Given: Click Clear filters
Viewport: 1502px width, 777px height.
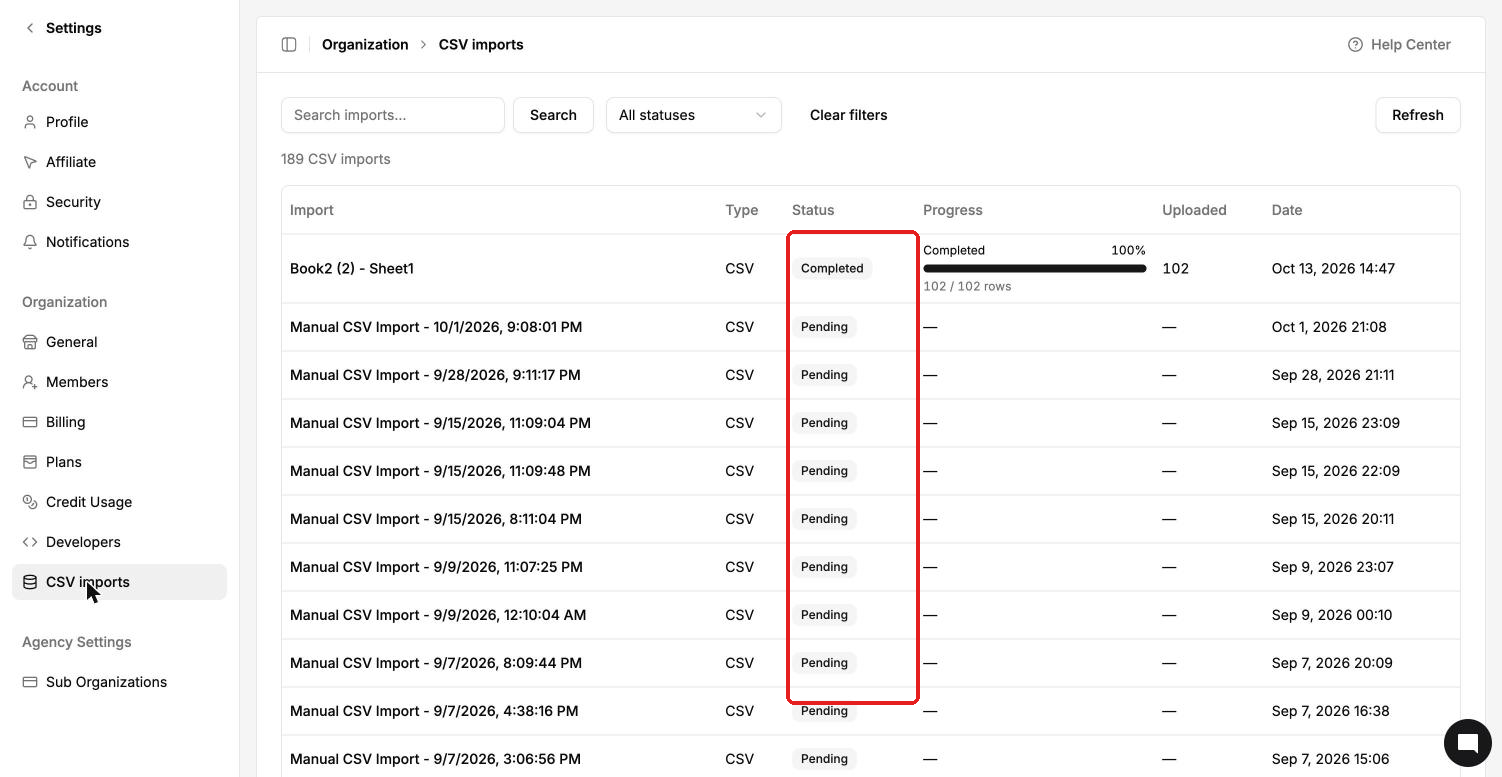Looking at the screenshot, I should pyautogui.click(x=848, y=115).
